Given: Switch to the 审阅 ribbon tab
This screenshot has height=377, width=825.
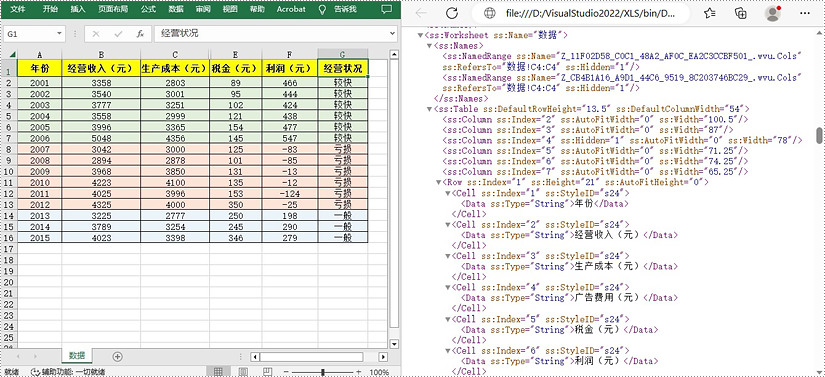Looking at the screenshot, I should point(204,9).
